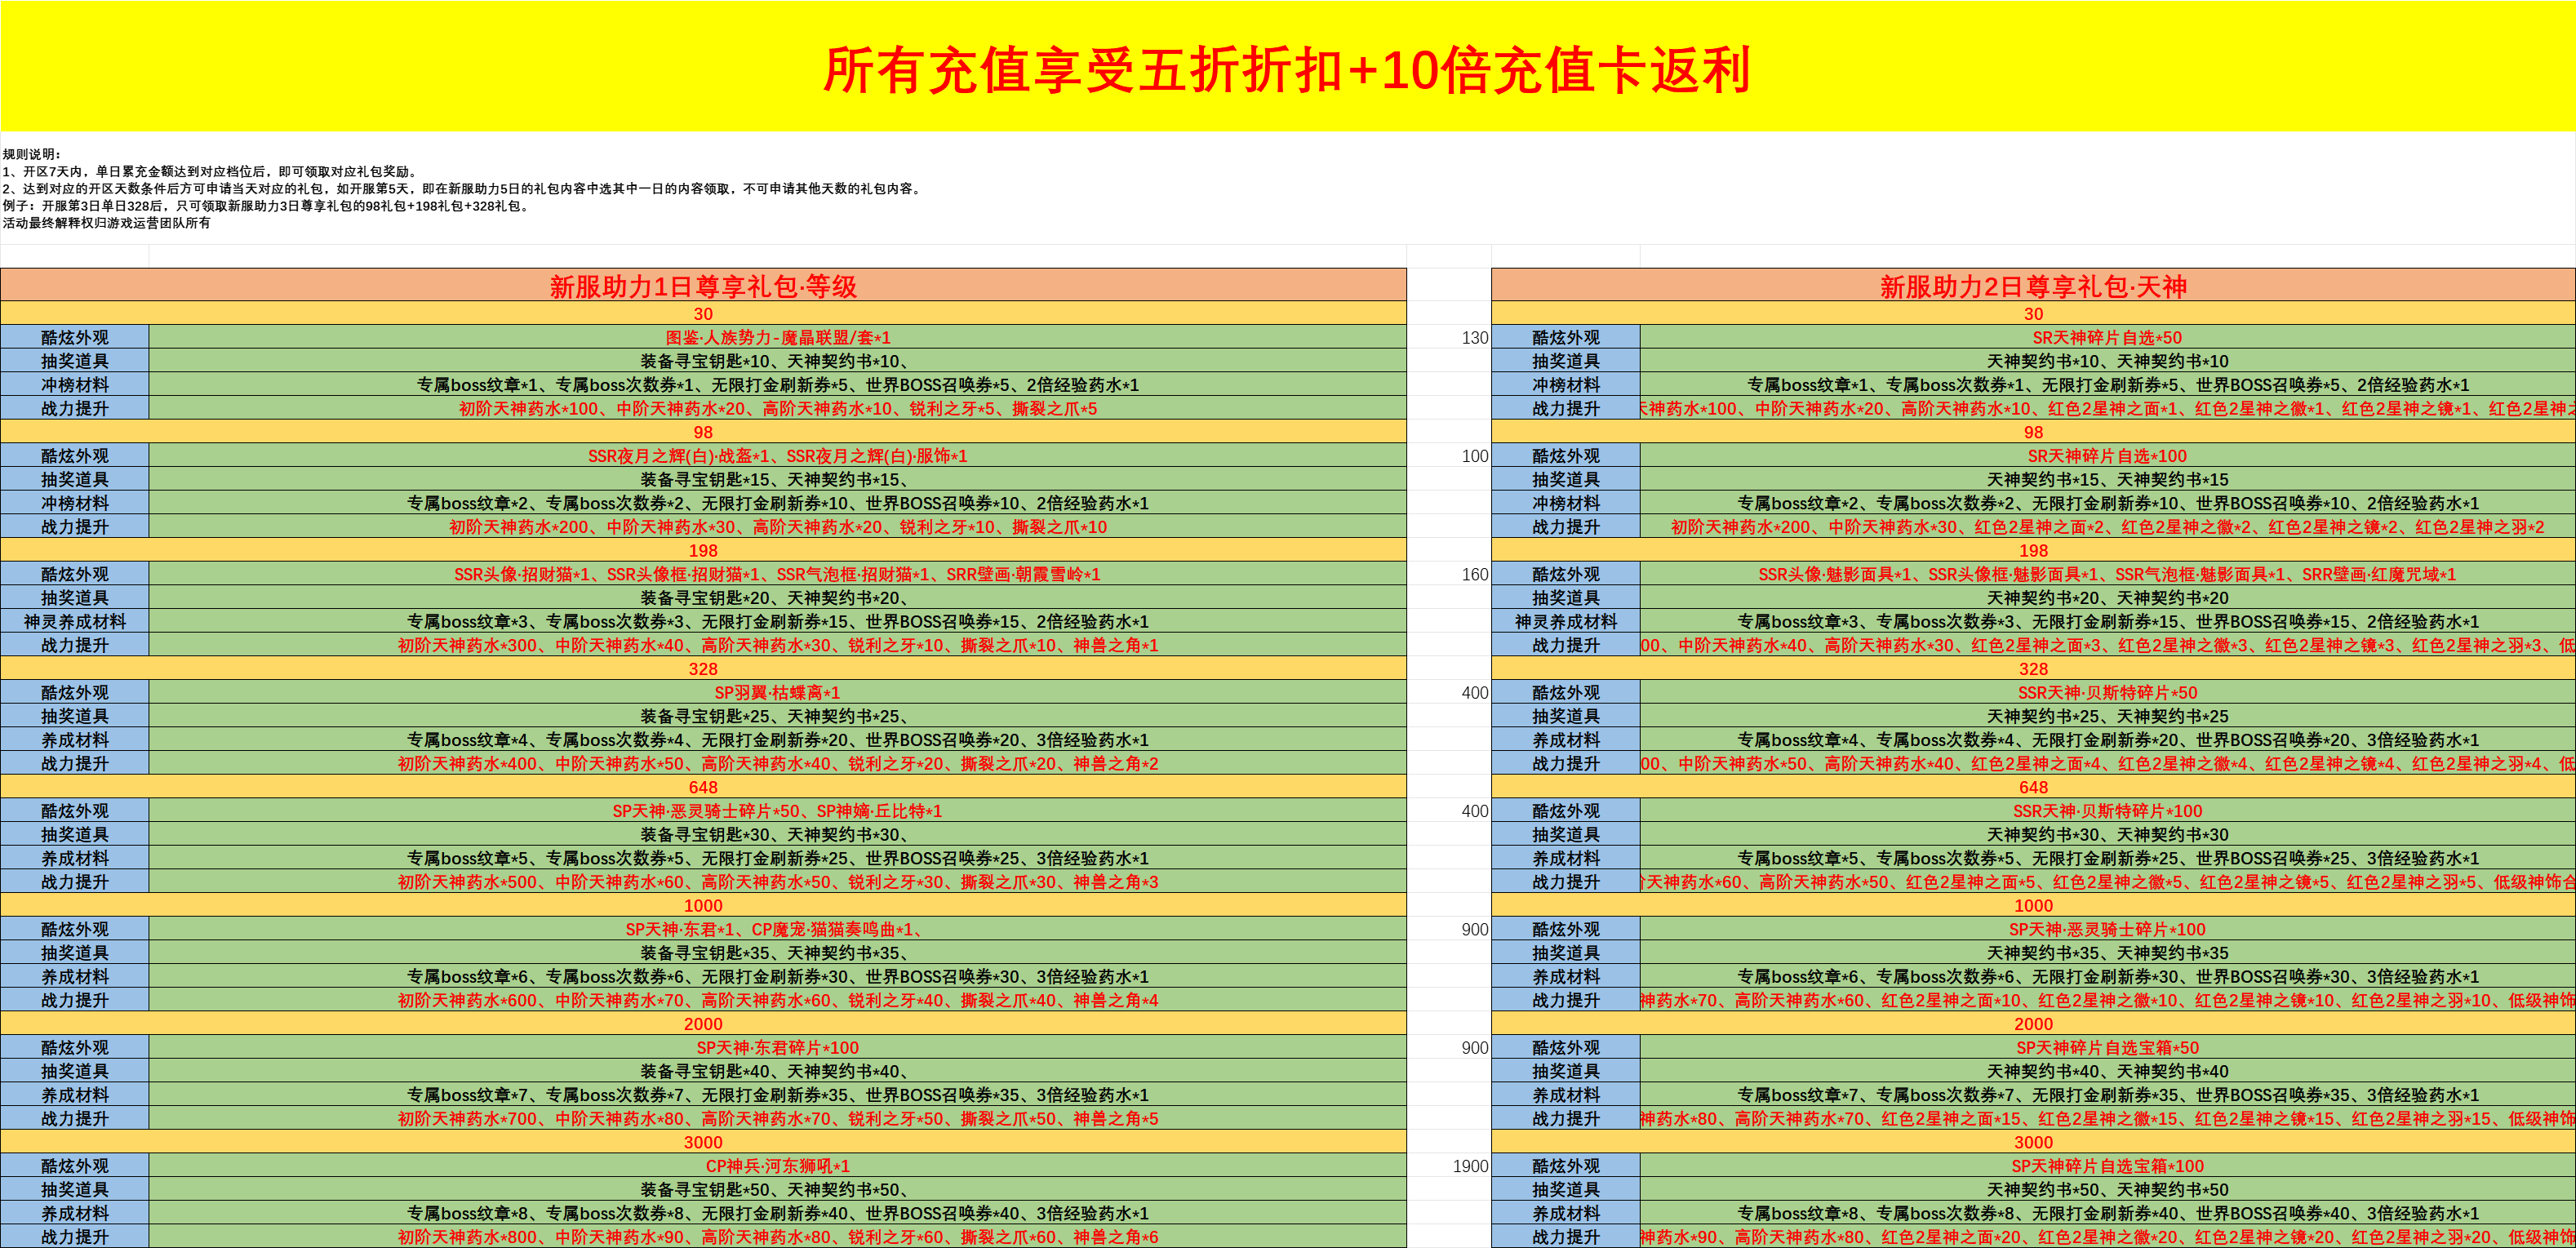Click rule line starting 2、达到对应的开区天数

point(463,188)
